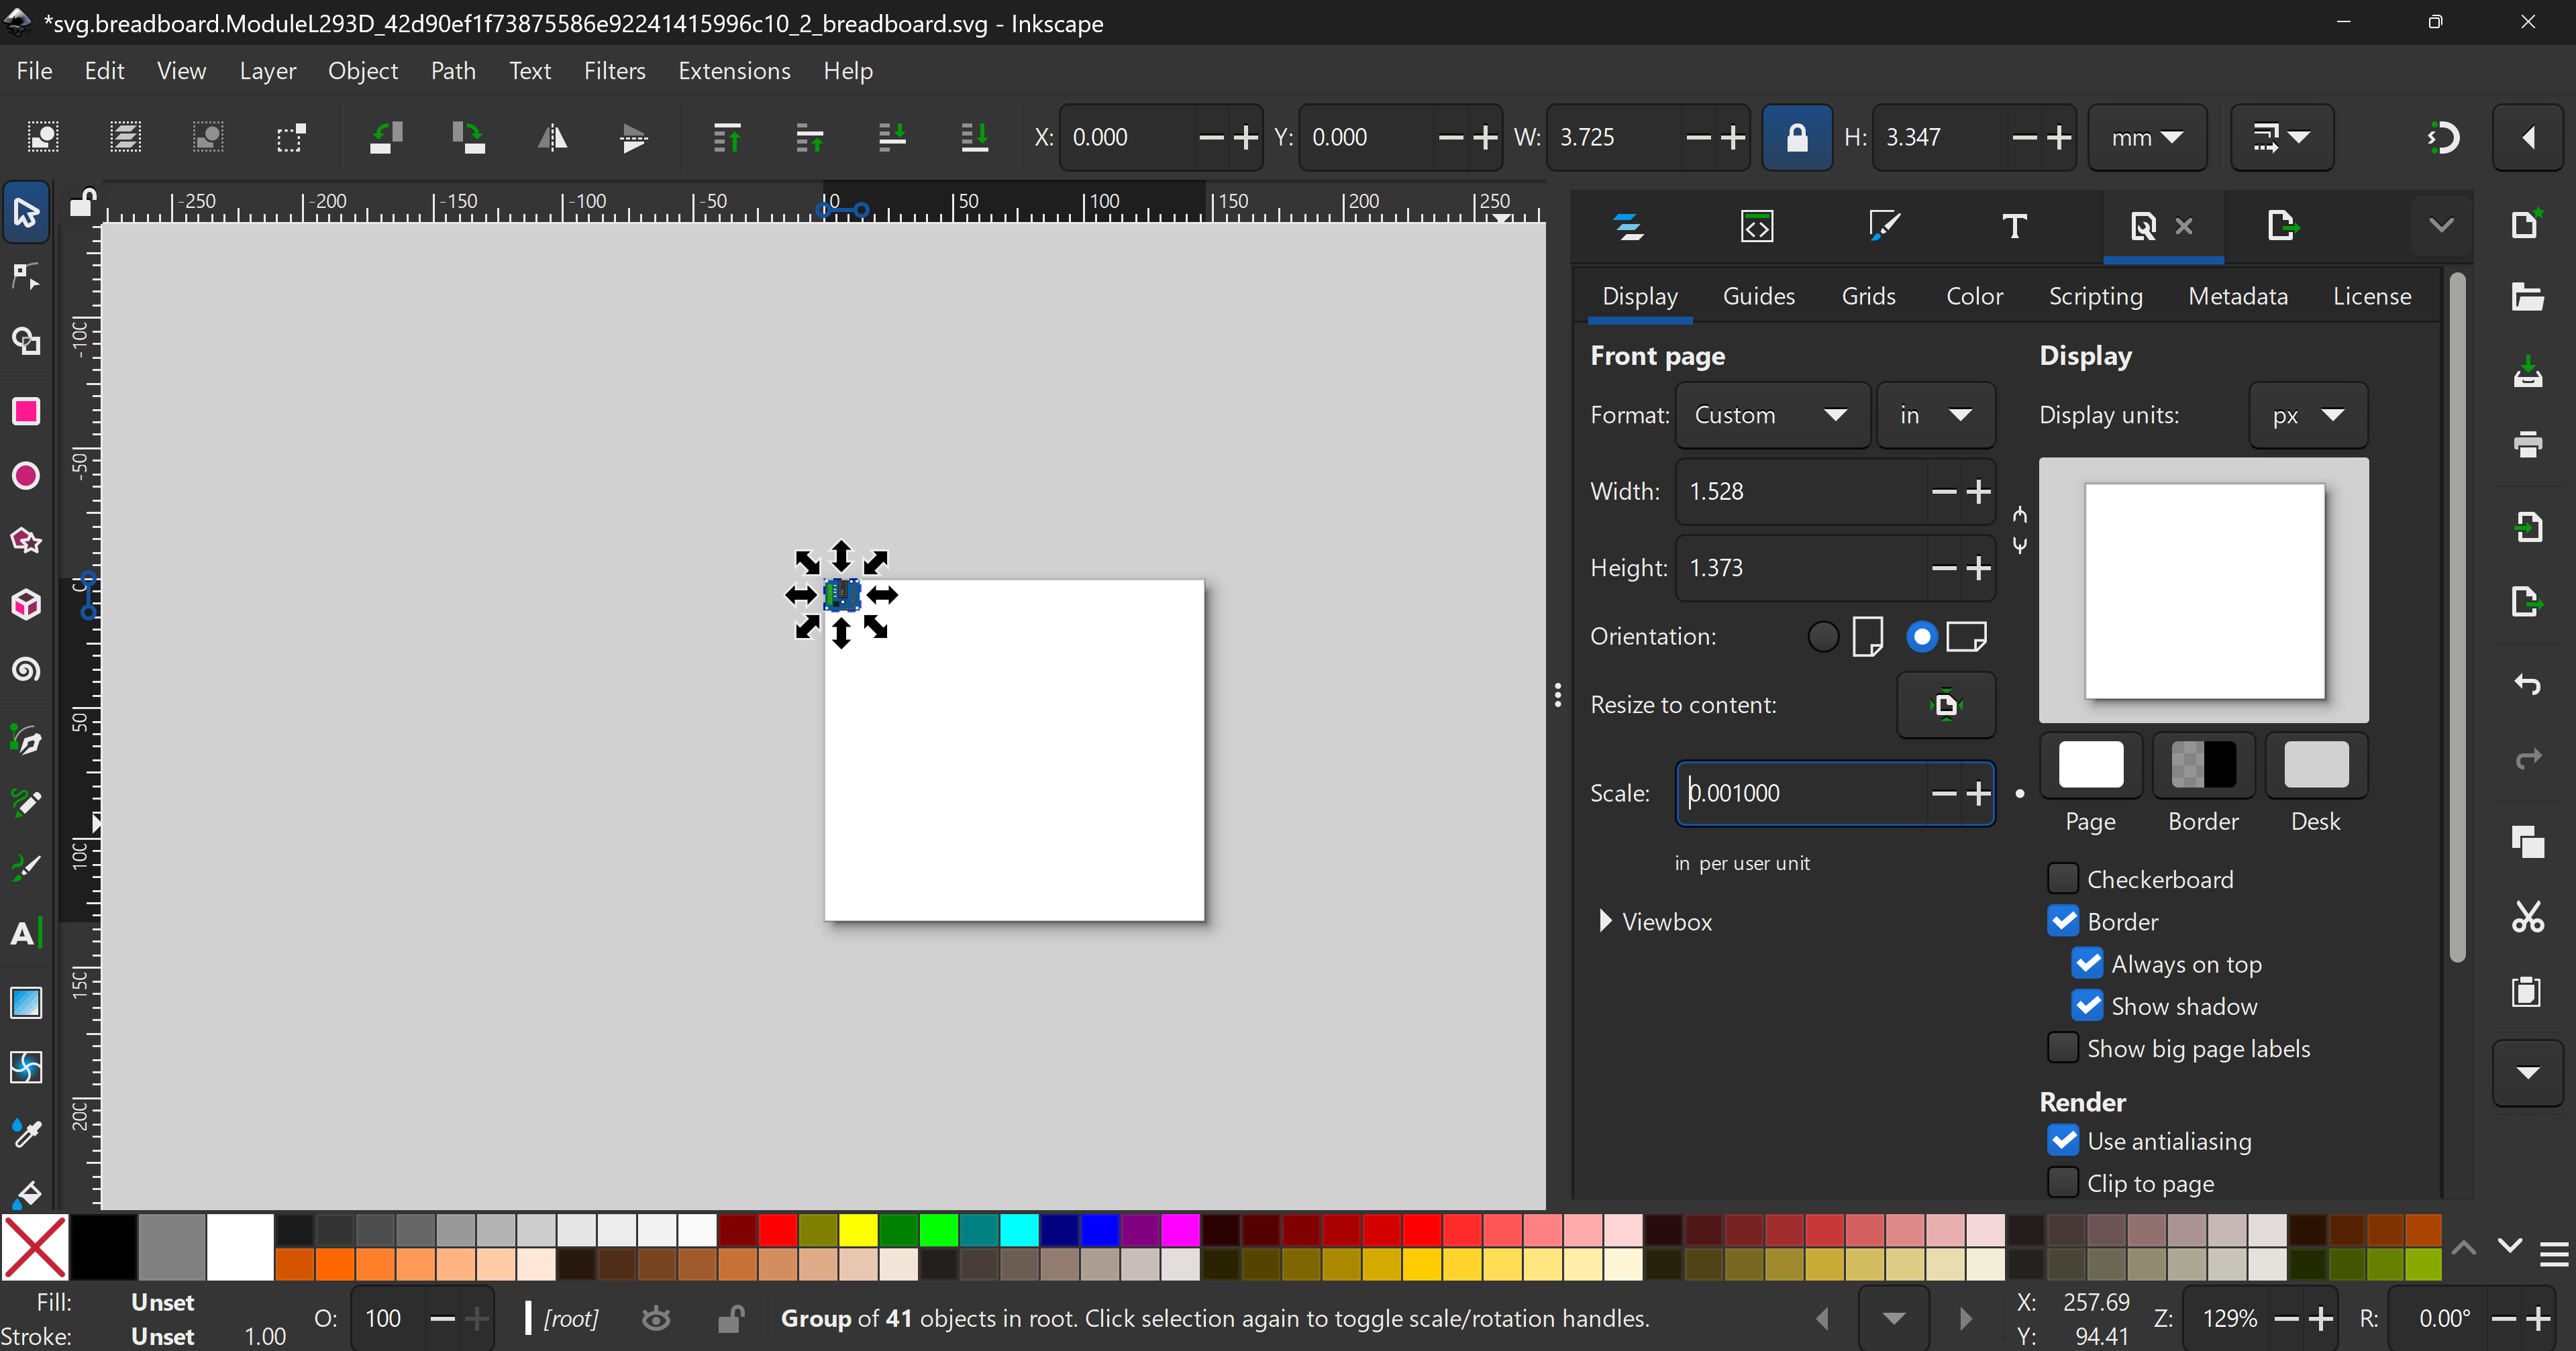Toggle the width/height lock icon
The height and width of the screenshot is (1351, 2576).
[x=1796, y=138]
